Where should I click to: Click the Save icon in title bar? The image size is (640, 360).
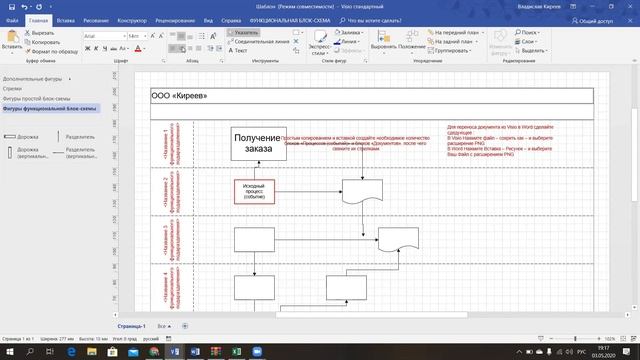point(12,7)
